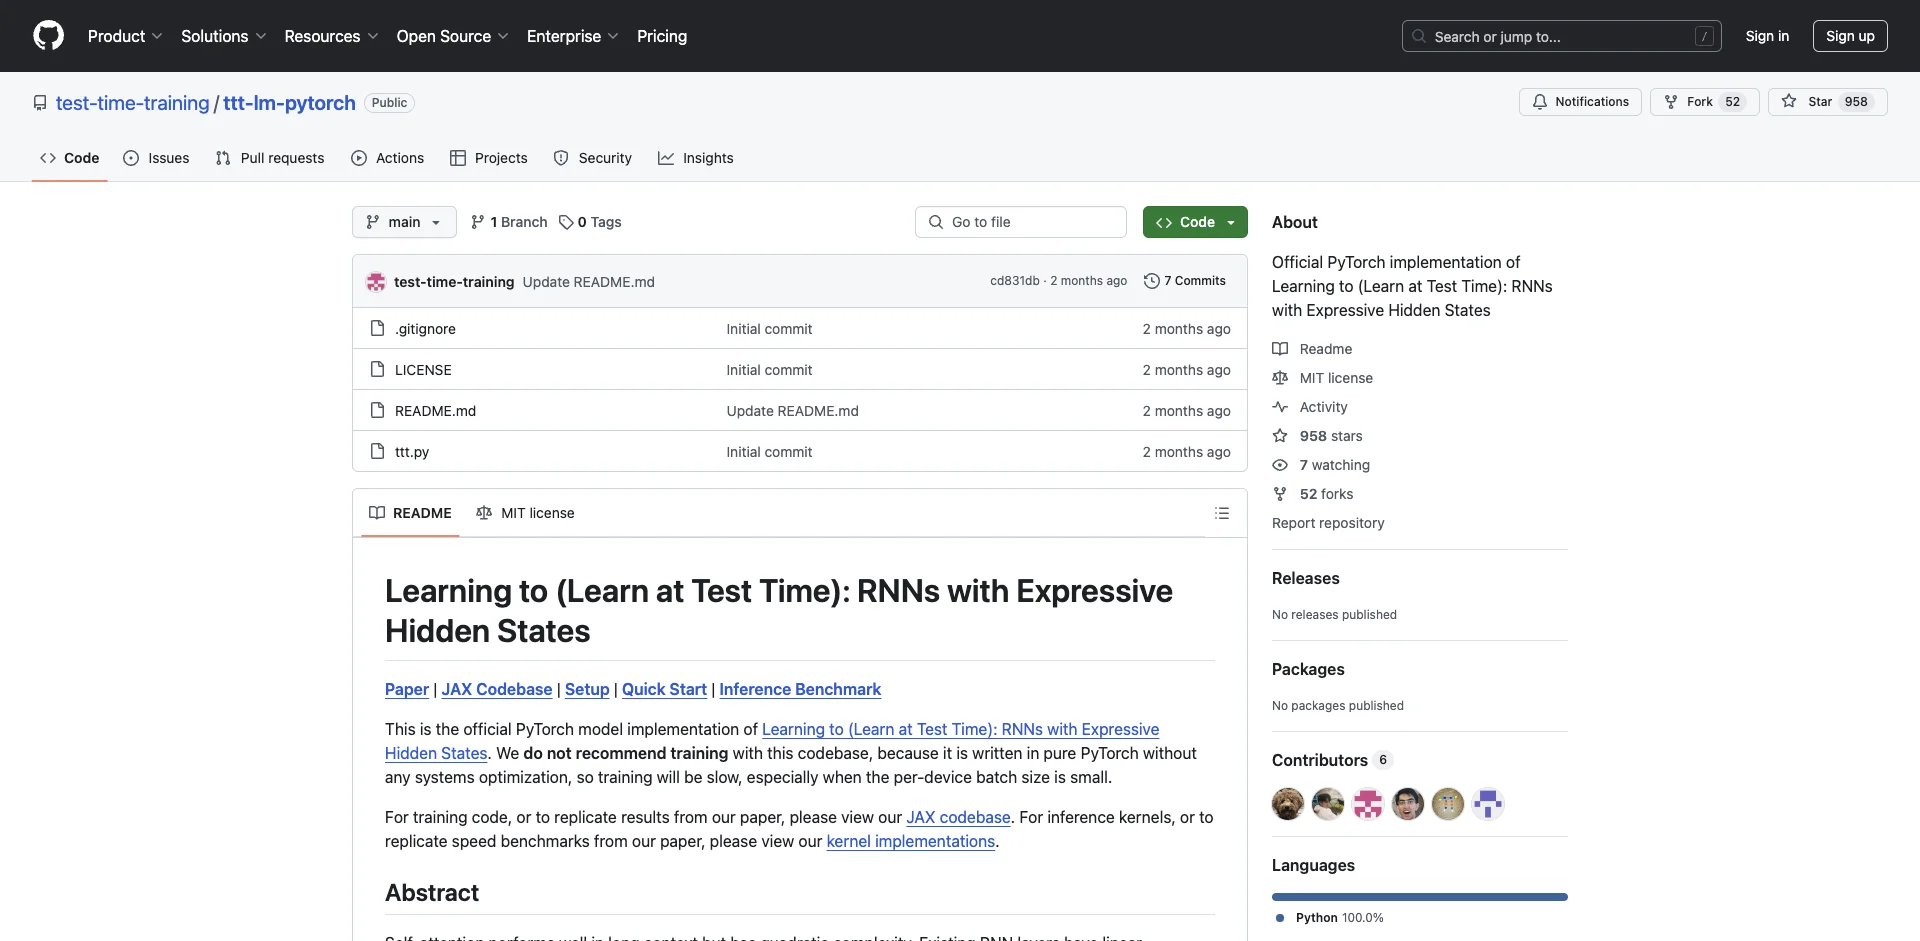Screen dimensions: 1920x941
Task: Select the Code tab
Action: [69, 158]
